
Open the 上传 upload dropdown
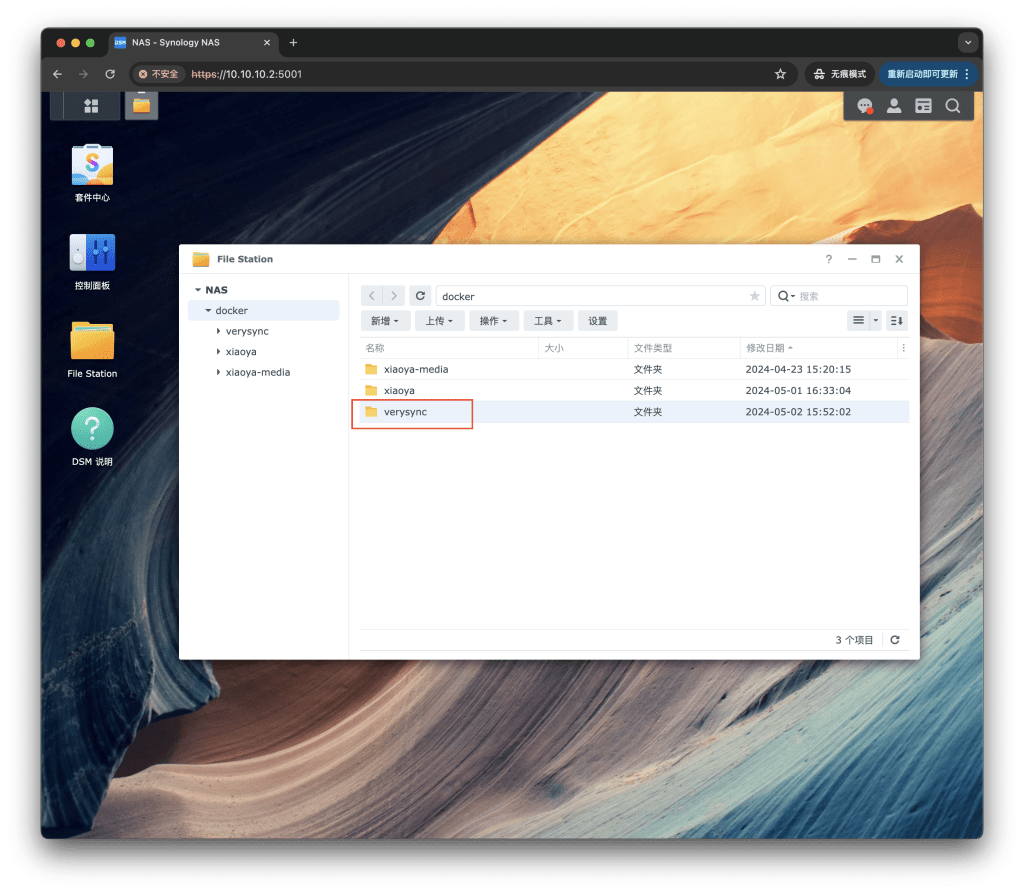[x=439, y=321]
